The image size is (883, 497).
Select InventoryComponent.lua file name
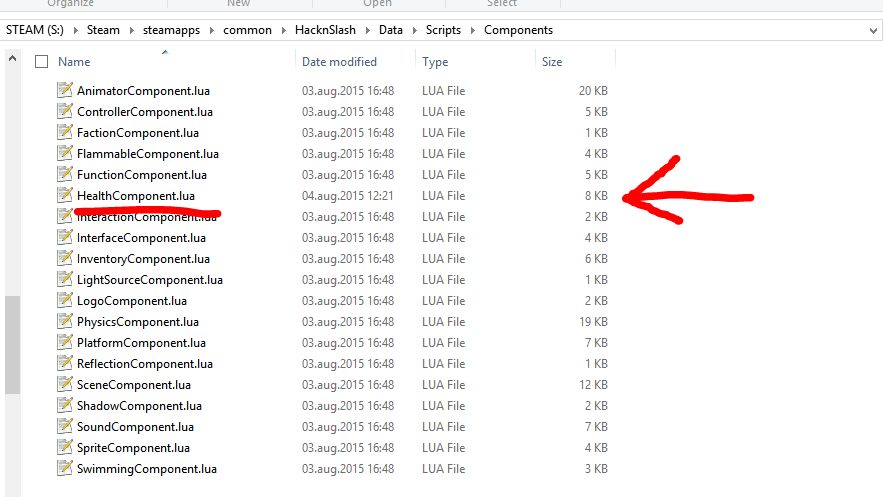coord(143,259)
